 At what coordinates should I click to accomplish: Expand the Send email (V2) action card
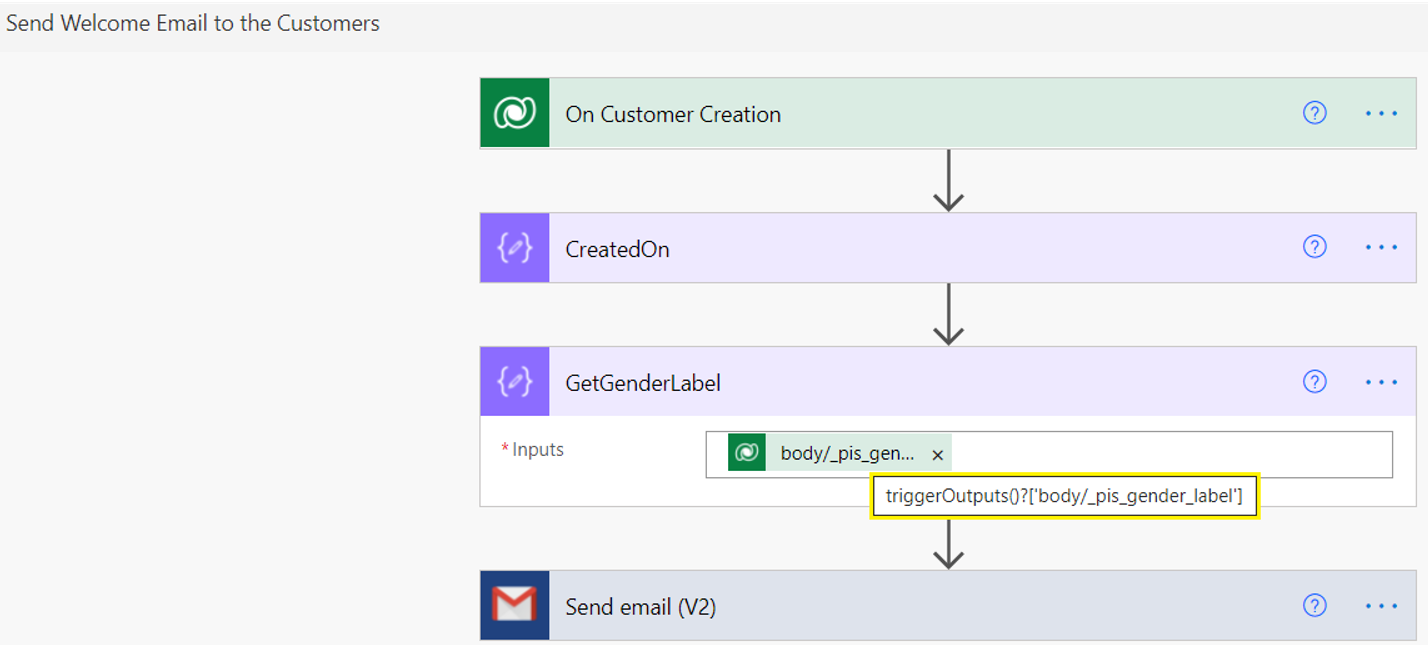point(640,607)
